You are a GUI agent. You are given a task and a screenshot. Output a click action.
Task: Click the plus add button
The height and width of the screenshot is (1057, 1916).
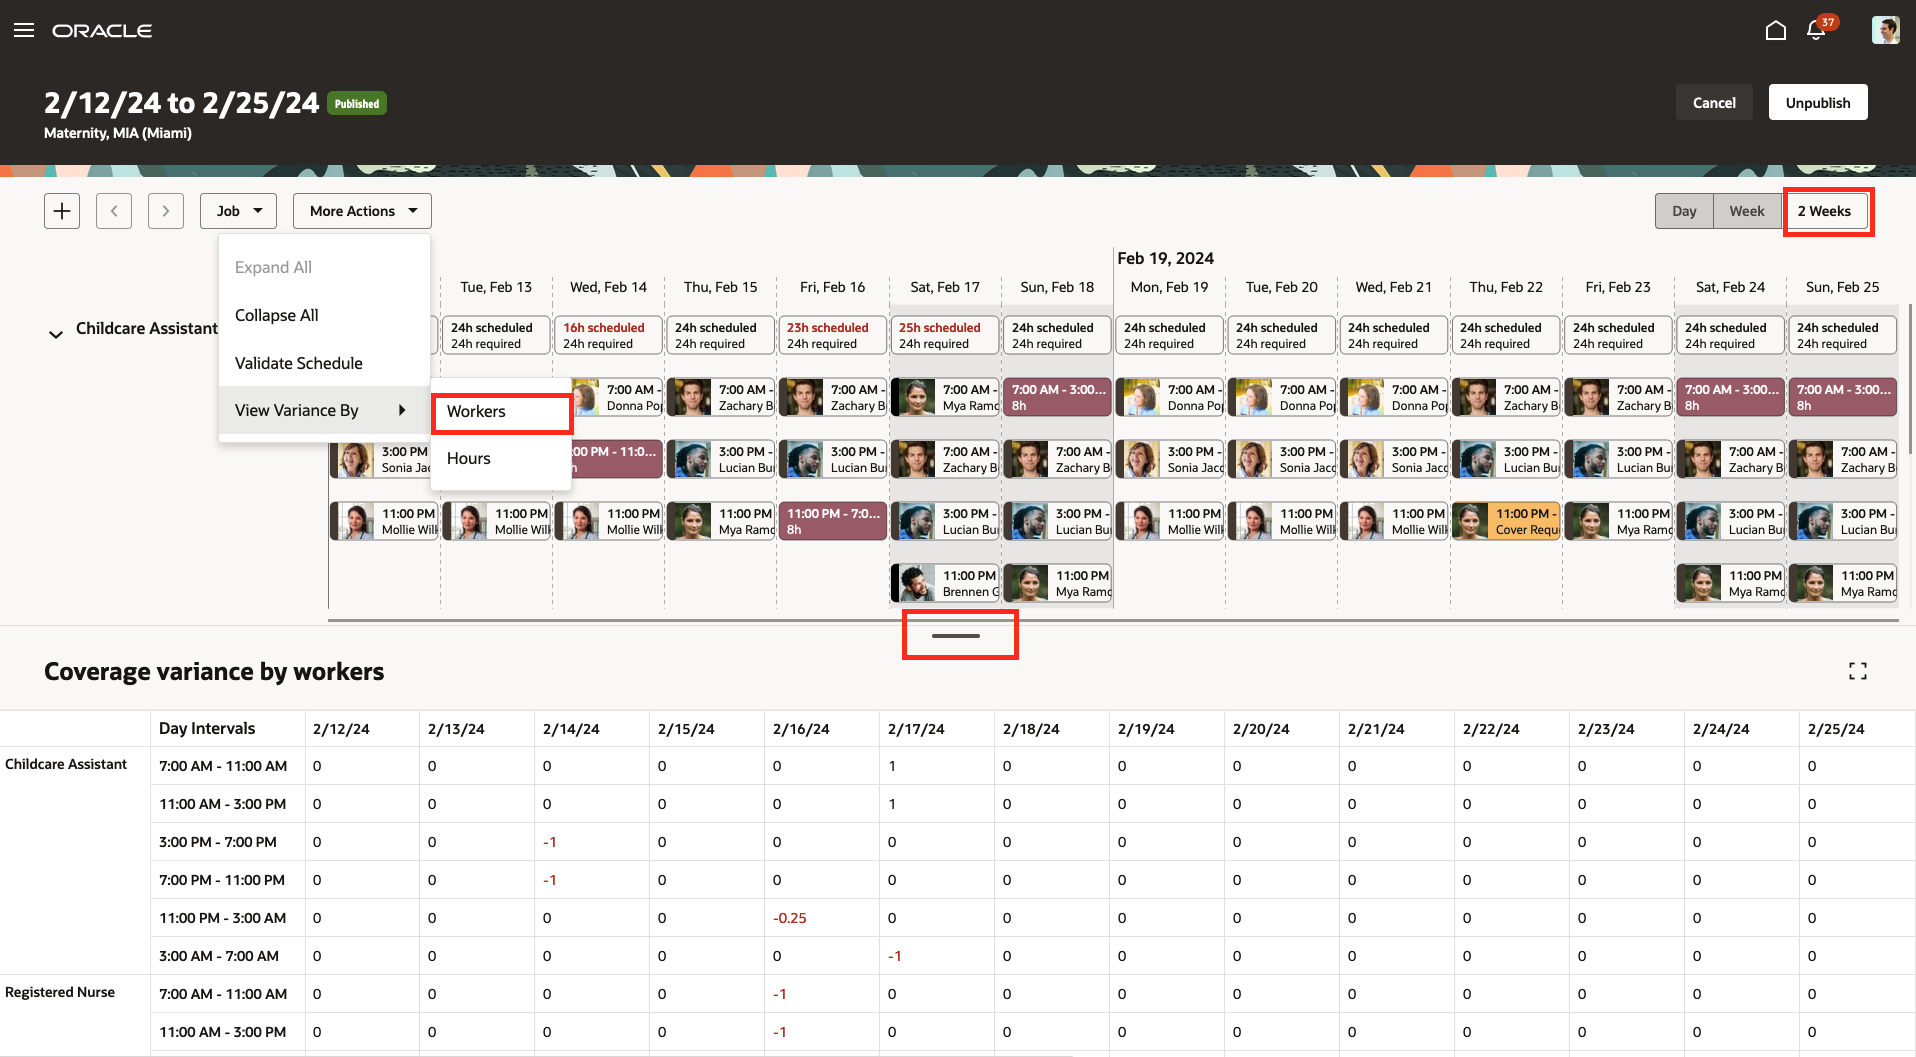(62, 211)
